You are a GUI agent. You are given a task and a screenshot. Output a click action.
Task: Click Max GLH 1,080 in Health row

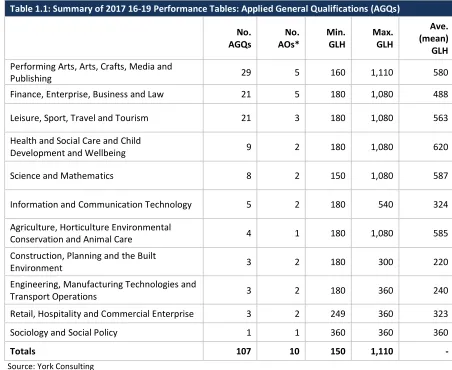382,147
